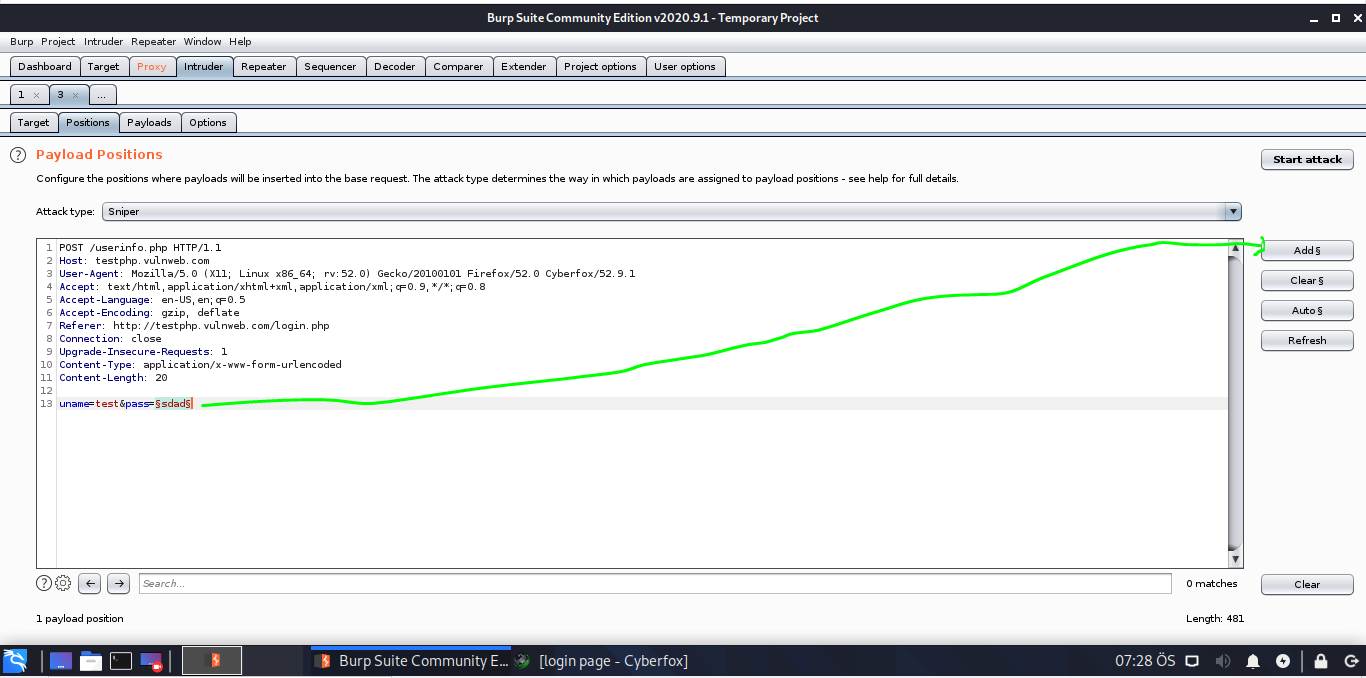Open the Payload Positions help question icon
The image size is (1366, 678).
click(18, 155)
